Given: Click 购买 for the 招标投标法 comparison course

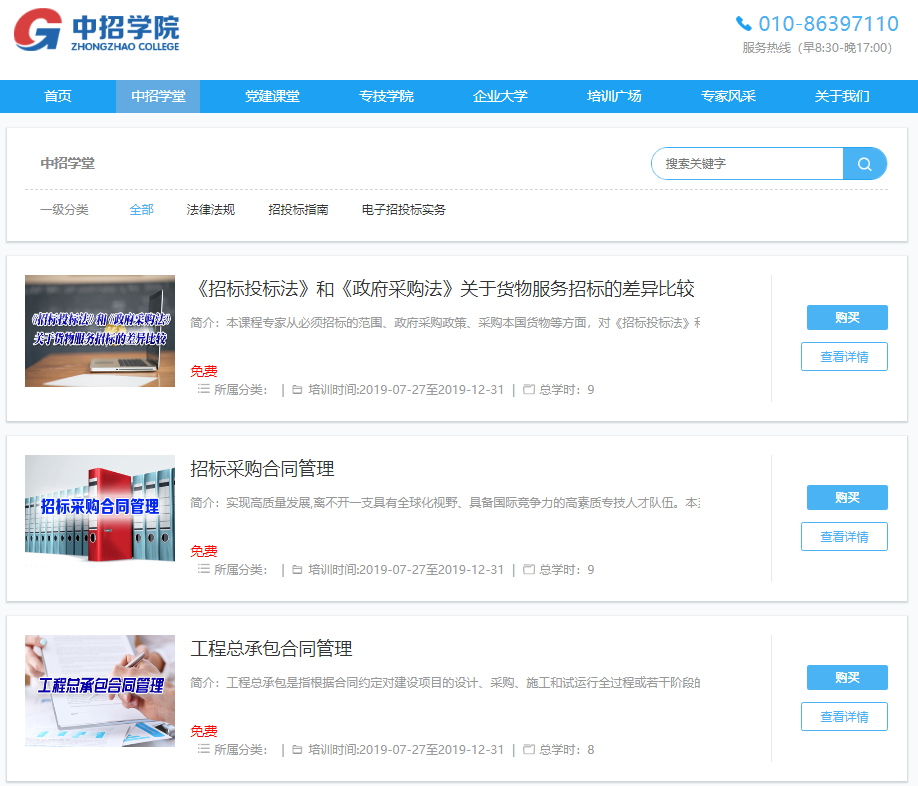Looking at the screenshot, I should (x=847, y=318).
